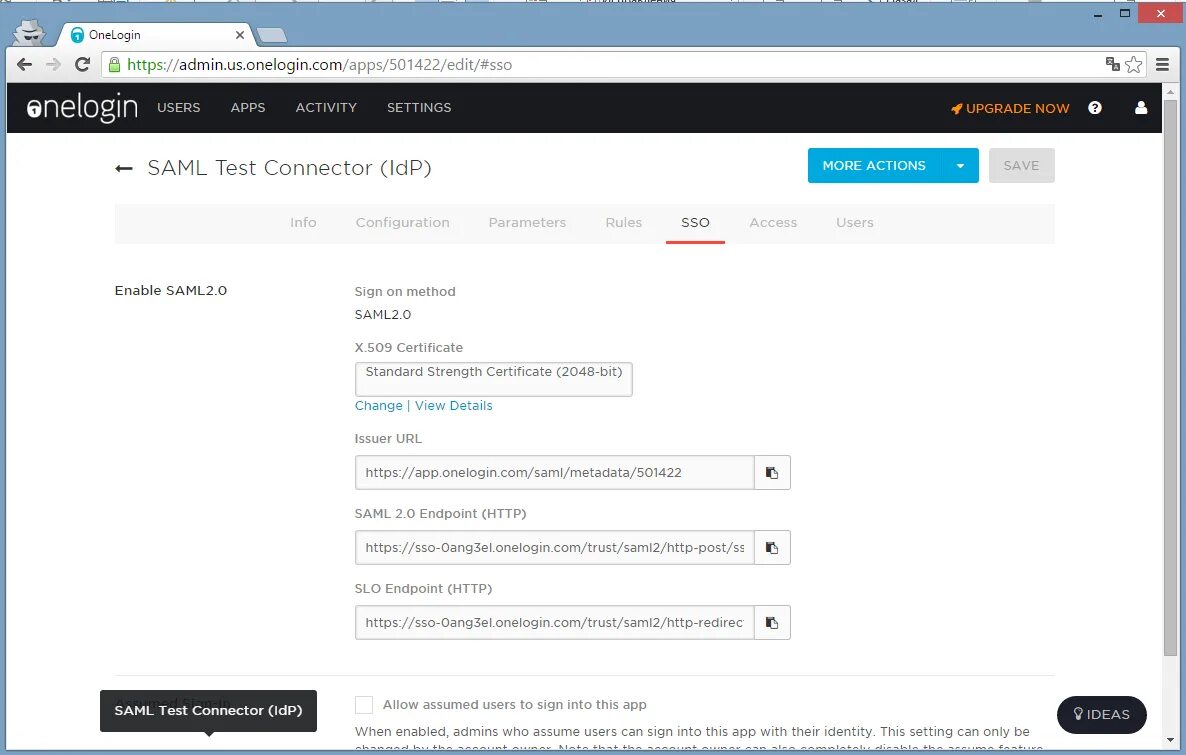Open the ACTIVITY menu
The width and height of the screenshot is (1186, 755).
pyautogui.click(x=326, y=107)
